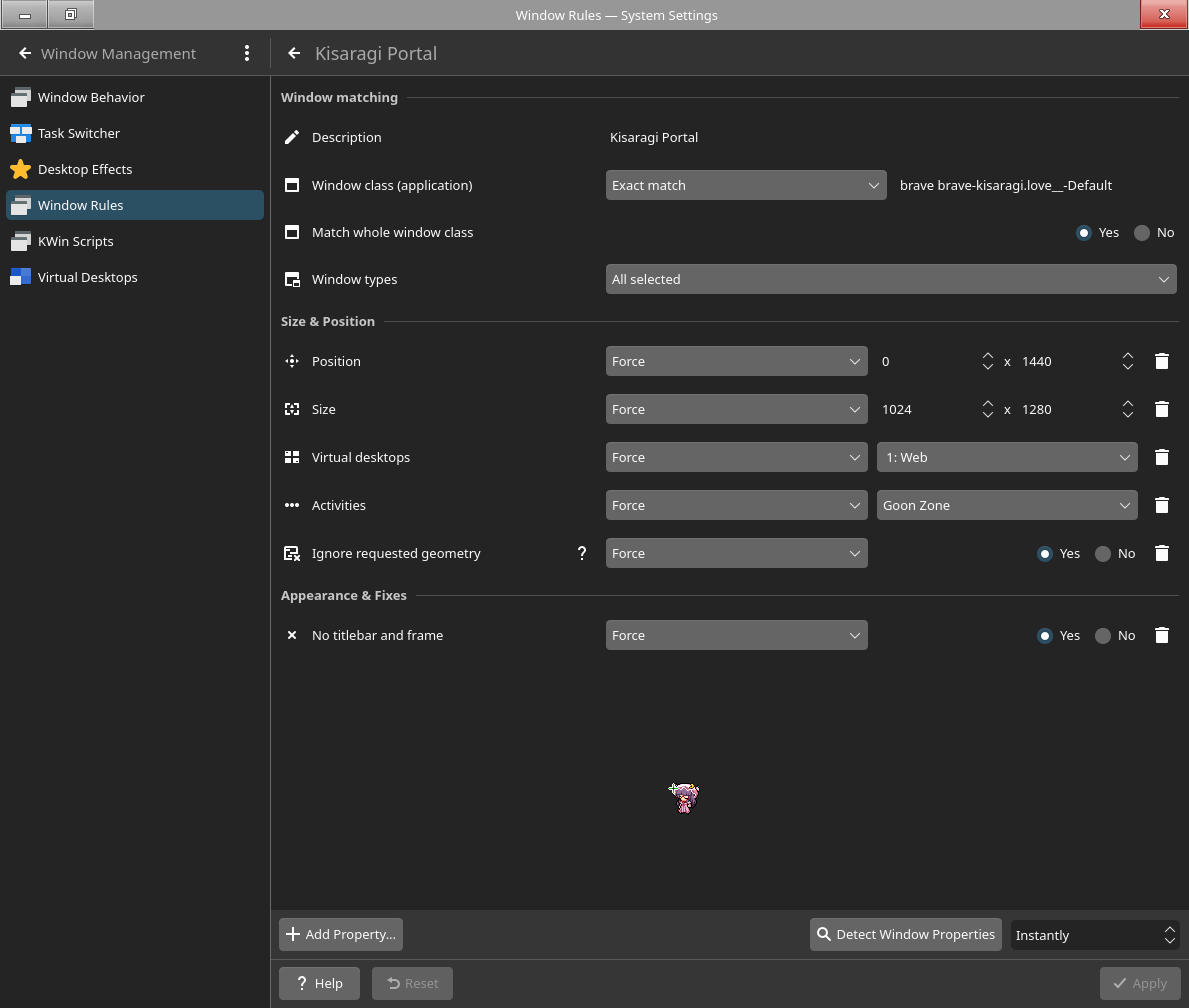Click the Size height 1280 field
The height and width of the screenshot is (1008, 1189).
coord(1068,410)
